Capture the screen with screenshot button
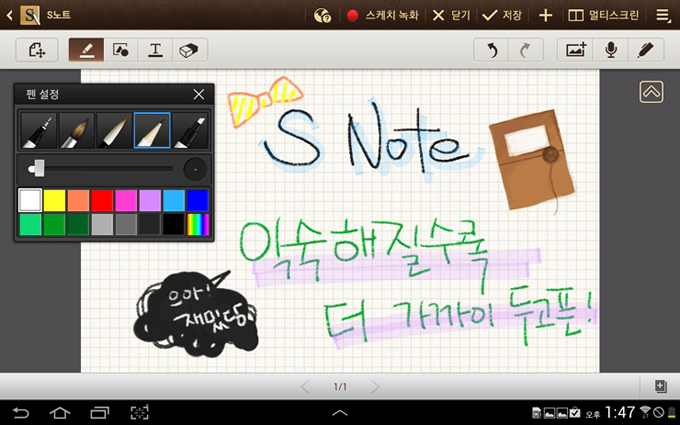Screen dimensions: 680x425 139,412
